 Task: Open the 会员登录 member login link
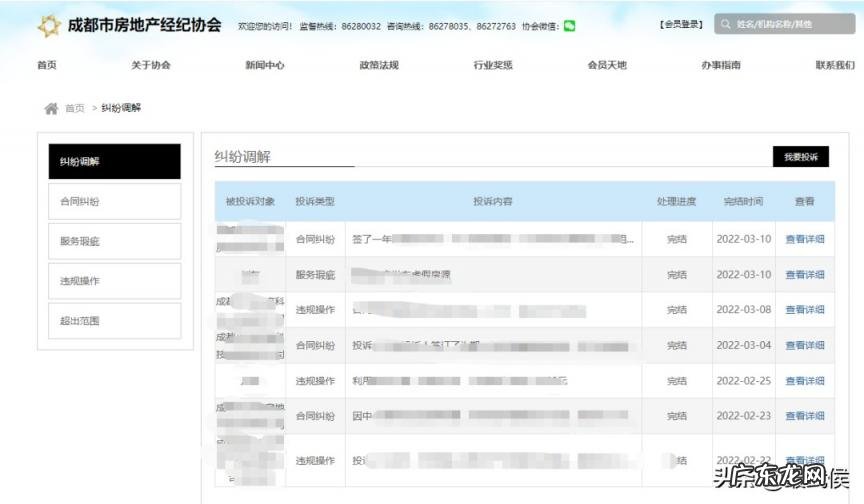pyautogui.click(x=682, y=24)
